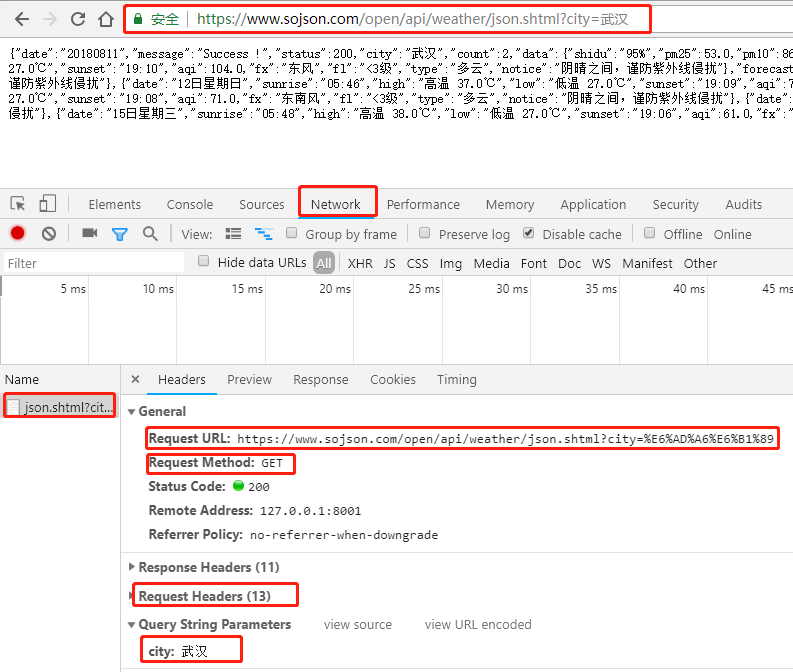
Task: Open the Cookies sub-tab
Action: pyautogui.click(x=393, y=379)
